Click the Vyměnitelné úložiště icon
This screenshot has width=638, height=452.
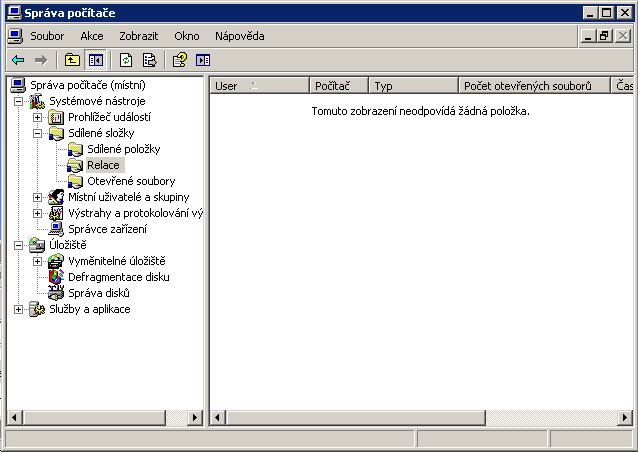[56, 261]
